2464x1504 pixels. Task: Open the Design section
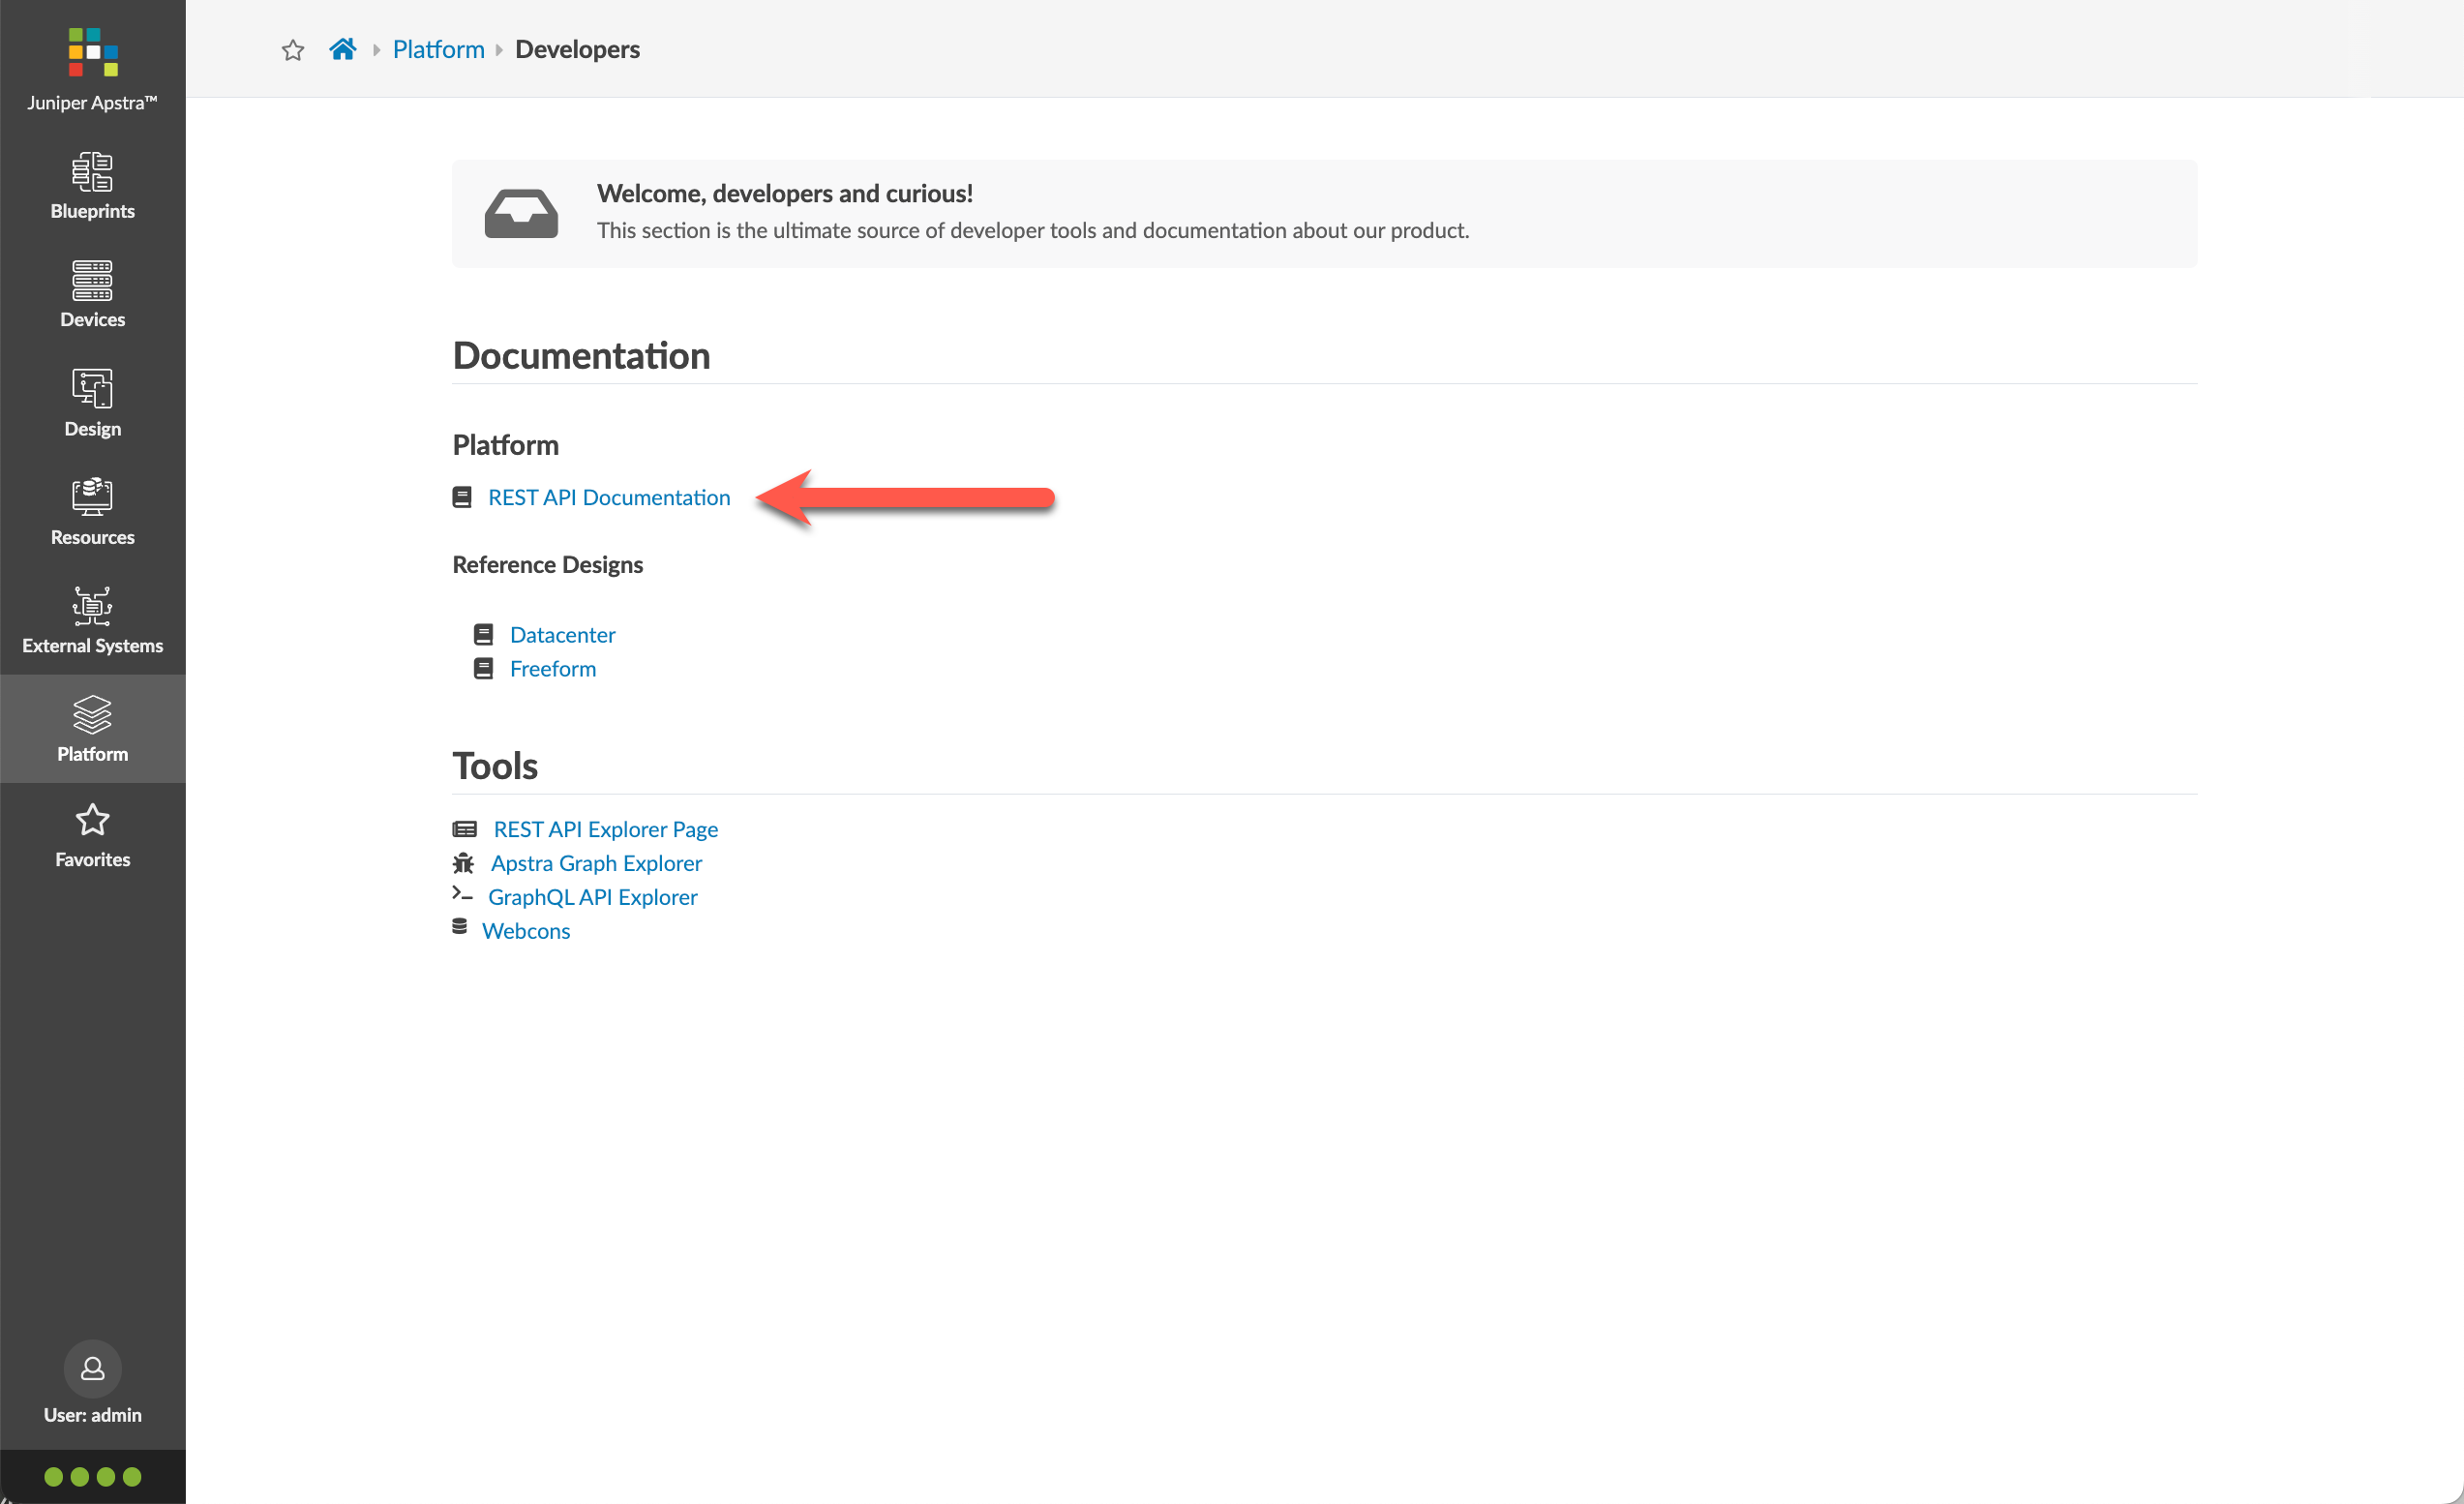click(92, 402)
